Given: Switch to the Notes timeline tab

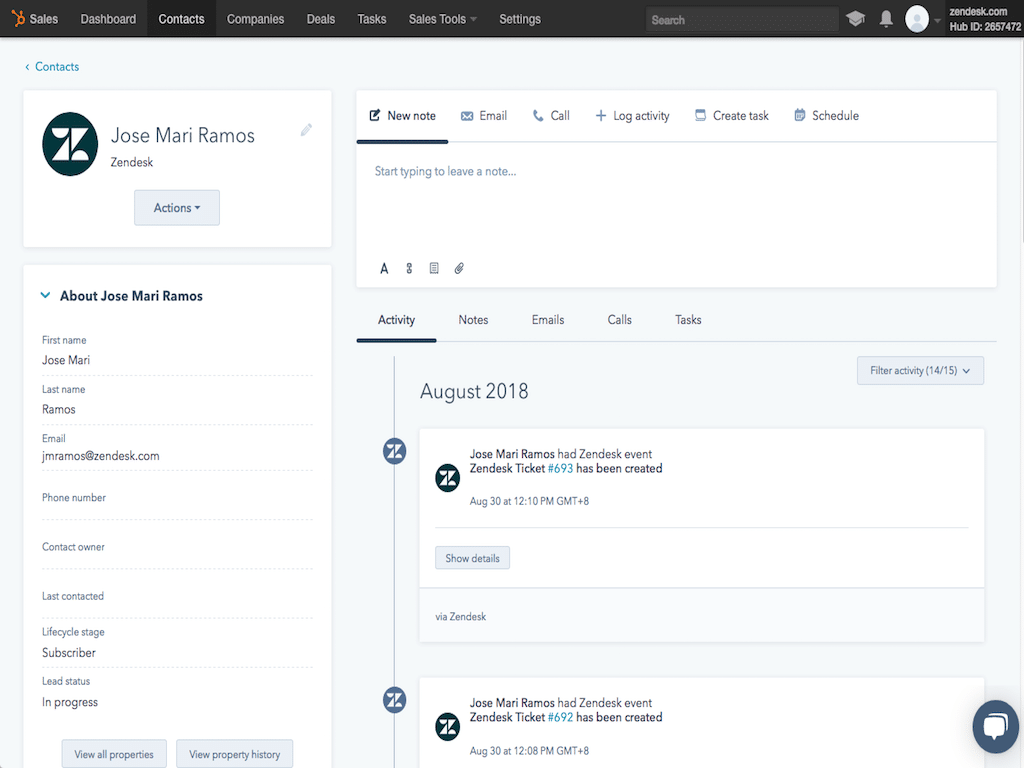Looking at the screenshot, I should point(473,320).
